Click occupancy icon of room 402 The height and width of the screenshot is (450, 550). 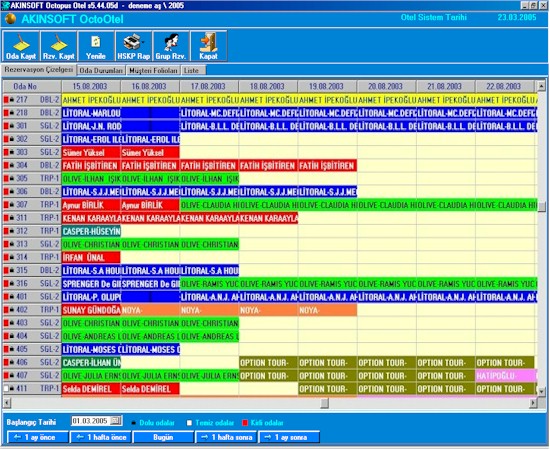coord(12,310)
